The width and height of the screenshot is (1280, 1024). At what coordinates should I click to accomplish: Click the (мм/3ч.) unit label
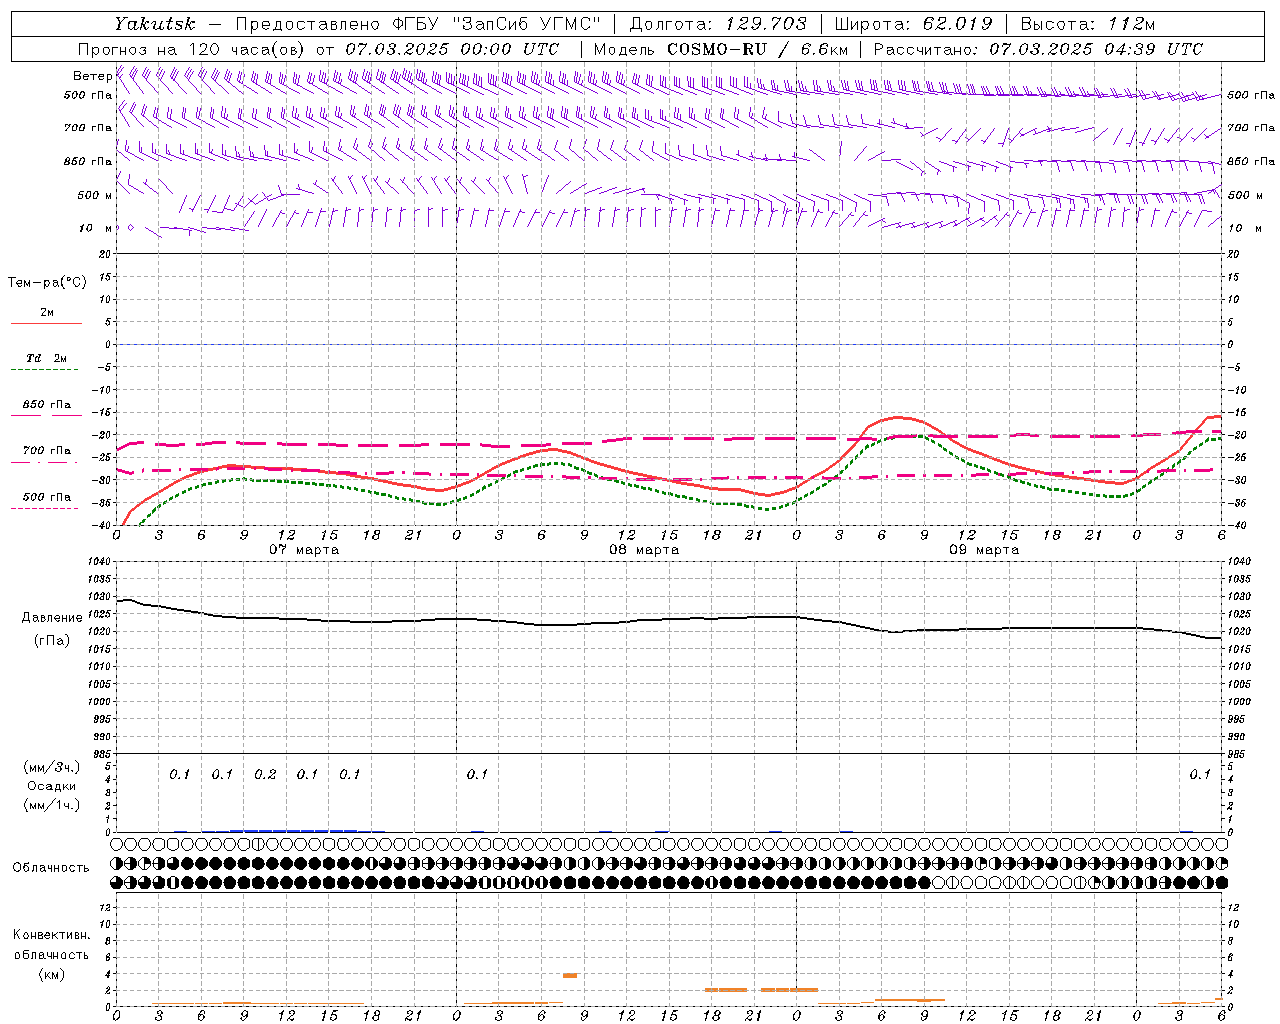click(x=51, y=767)
